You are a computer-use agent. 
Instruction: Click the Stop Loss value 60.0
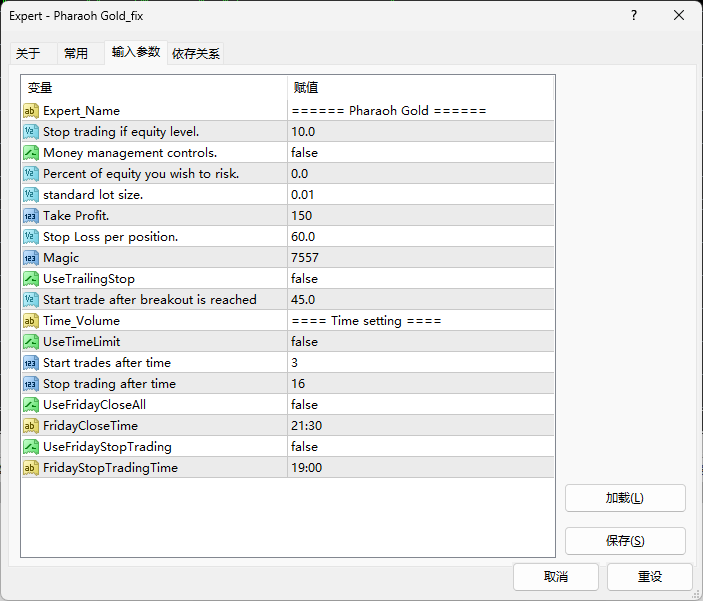point(303,237)
